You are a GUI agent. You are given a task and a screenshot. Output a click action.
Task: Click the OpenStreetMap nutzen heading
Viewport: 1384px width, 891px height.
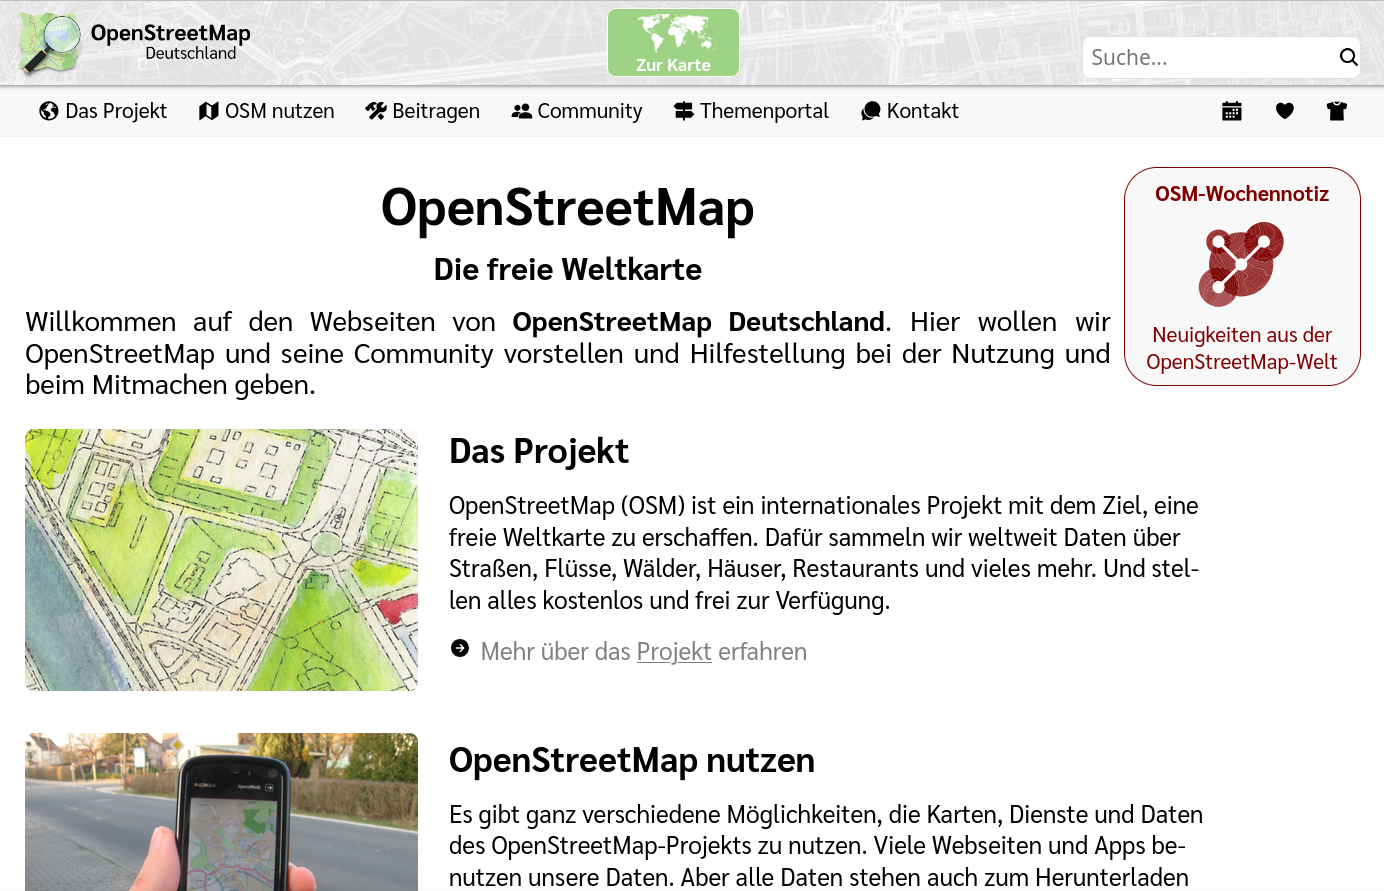[x=632, y=760]
